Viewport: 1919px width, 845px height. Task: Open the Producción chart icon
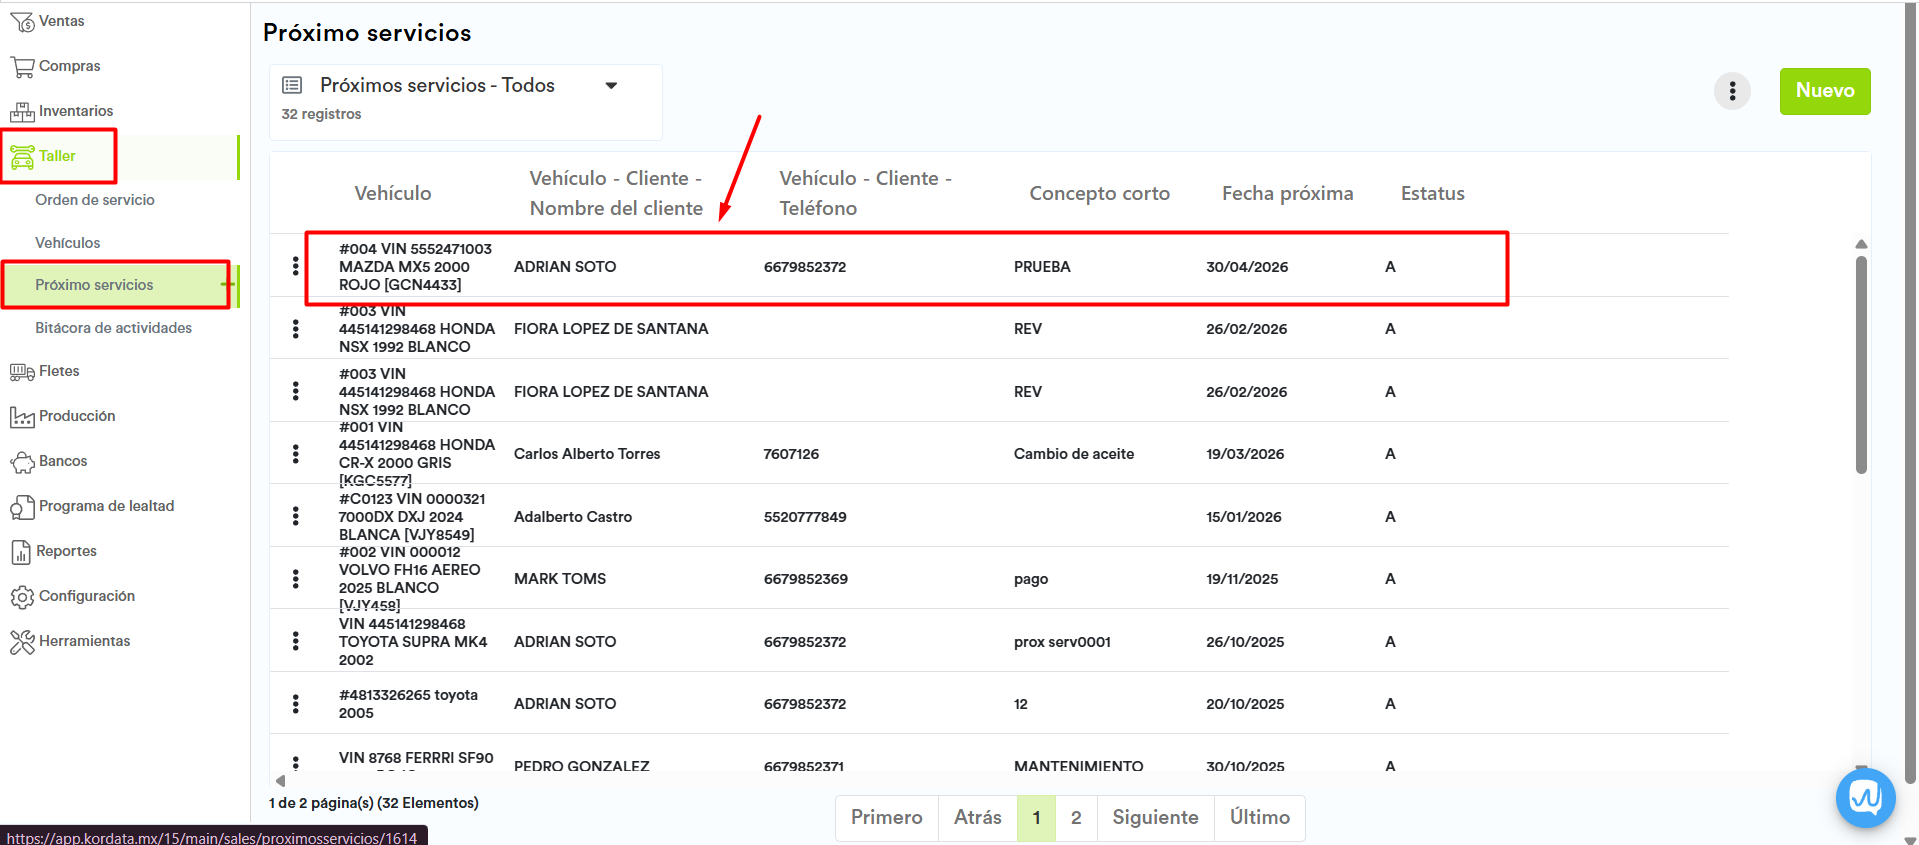point(22,416)
